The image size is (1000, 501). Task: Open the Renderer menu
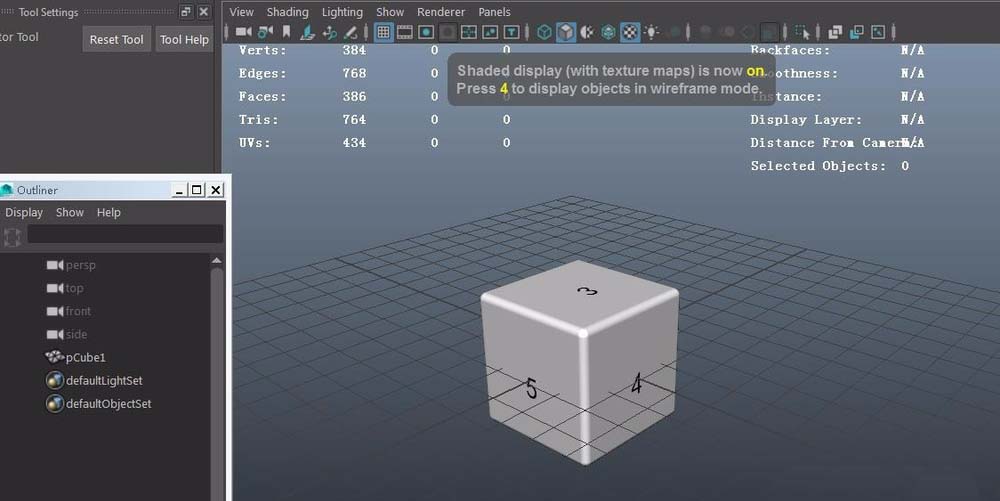[x=441, y=12]
